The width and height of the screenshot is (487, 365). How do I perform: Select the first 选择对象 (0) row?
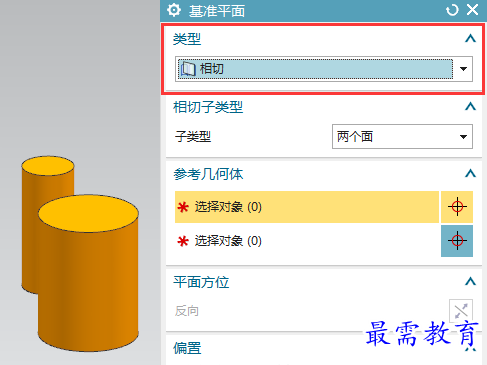[307, 207]
